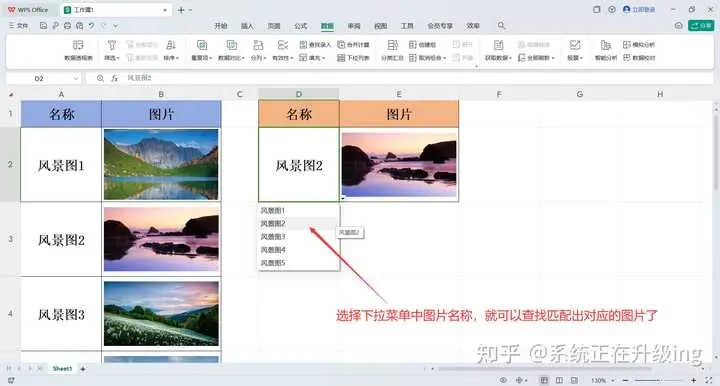720x386 pixels.
Task: Select 风景图4 in the dropdown list
Action: [x=298, y=250]
